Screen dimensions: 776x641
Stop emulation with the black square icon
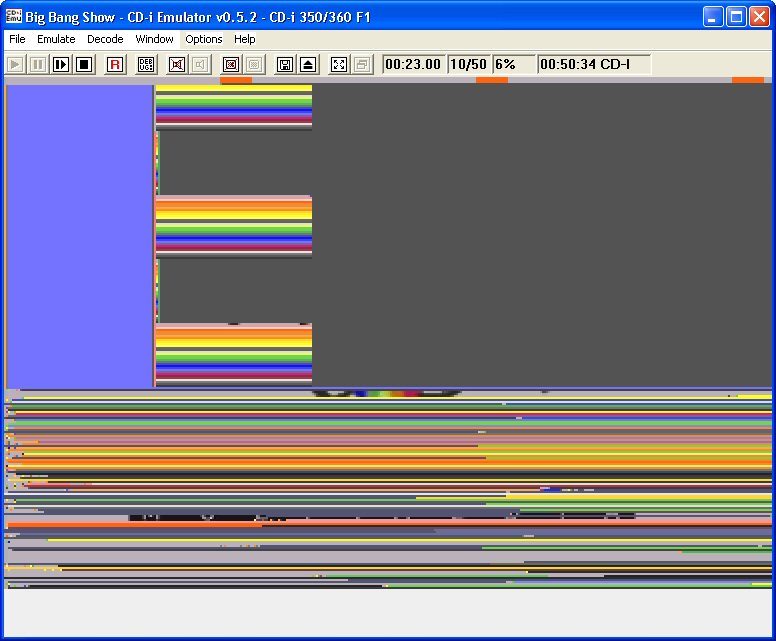[x=84, y=64]
